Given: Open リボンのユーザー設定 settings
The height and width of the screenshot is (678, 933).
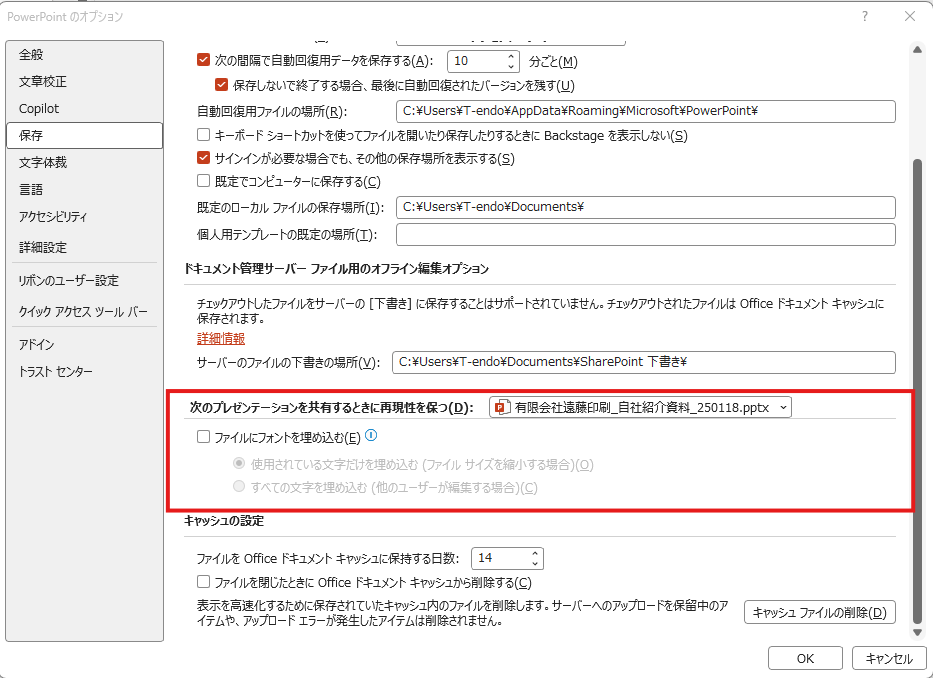Looking at the screenshot, I should click(x=68, y=280).
